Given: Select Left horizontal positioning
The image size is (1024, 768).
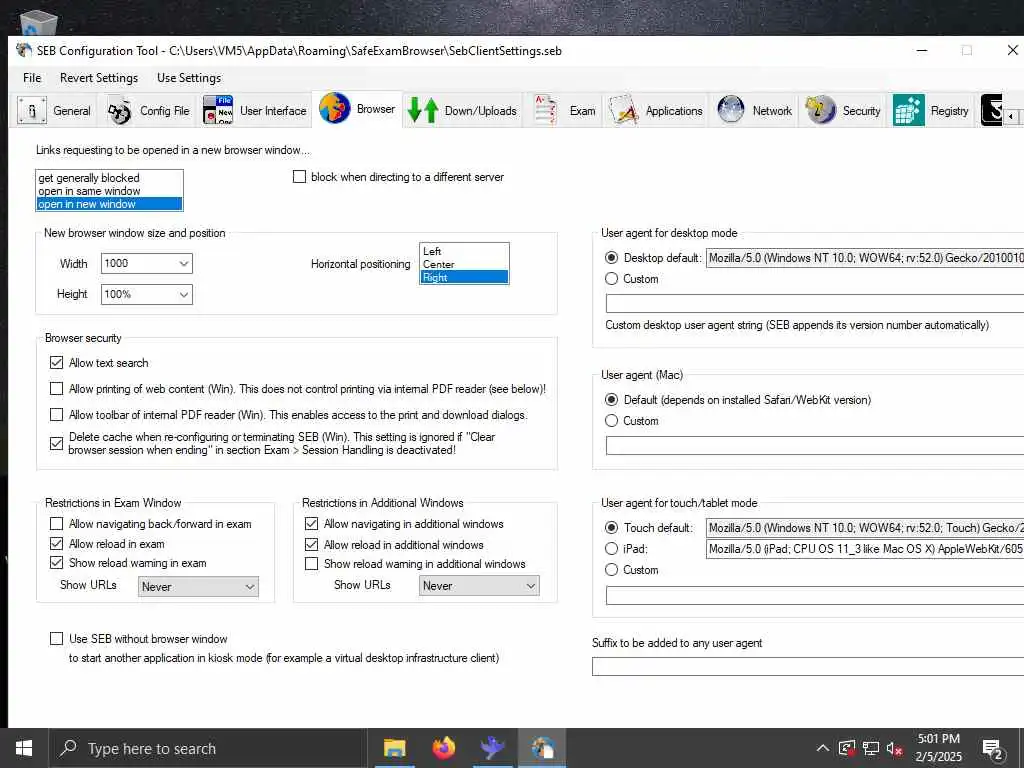Looking at the screenshot, I should click(464, 251).
